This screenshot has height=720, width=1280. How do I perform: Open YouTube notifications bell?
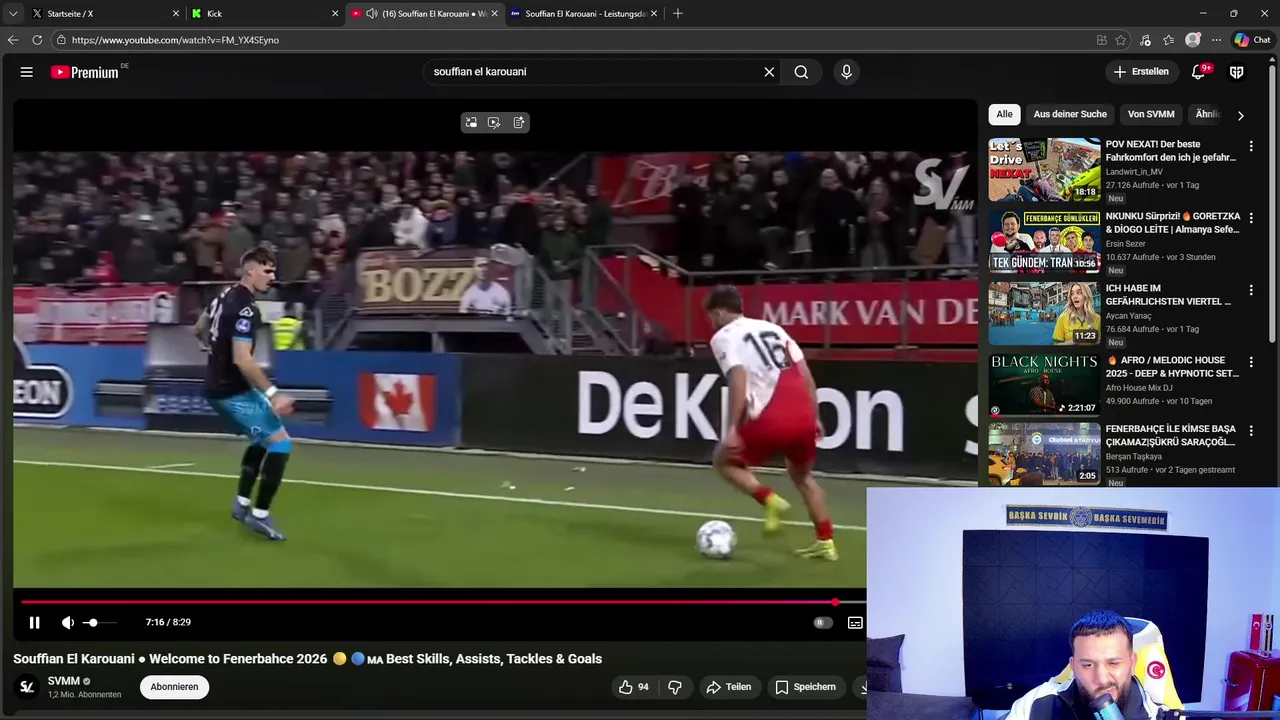point(1198,72)
